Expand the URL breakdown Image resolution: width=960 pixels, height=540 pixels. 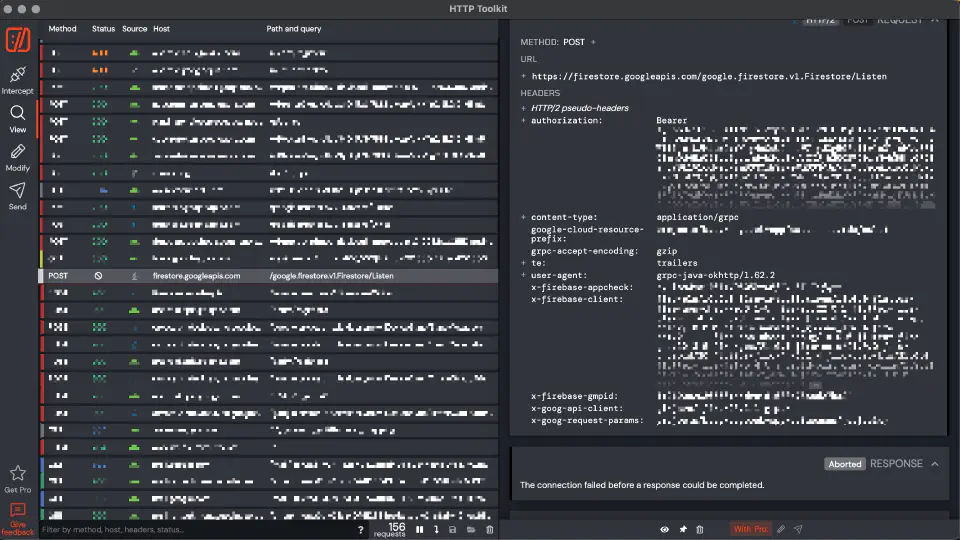click(x=523, y=77)
